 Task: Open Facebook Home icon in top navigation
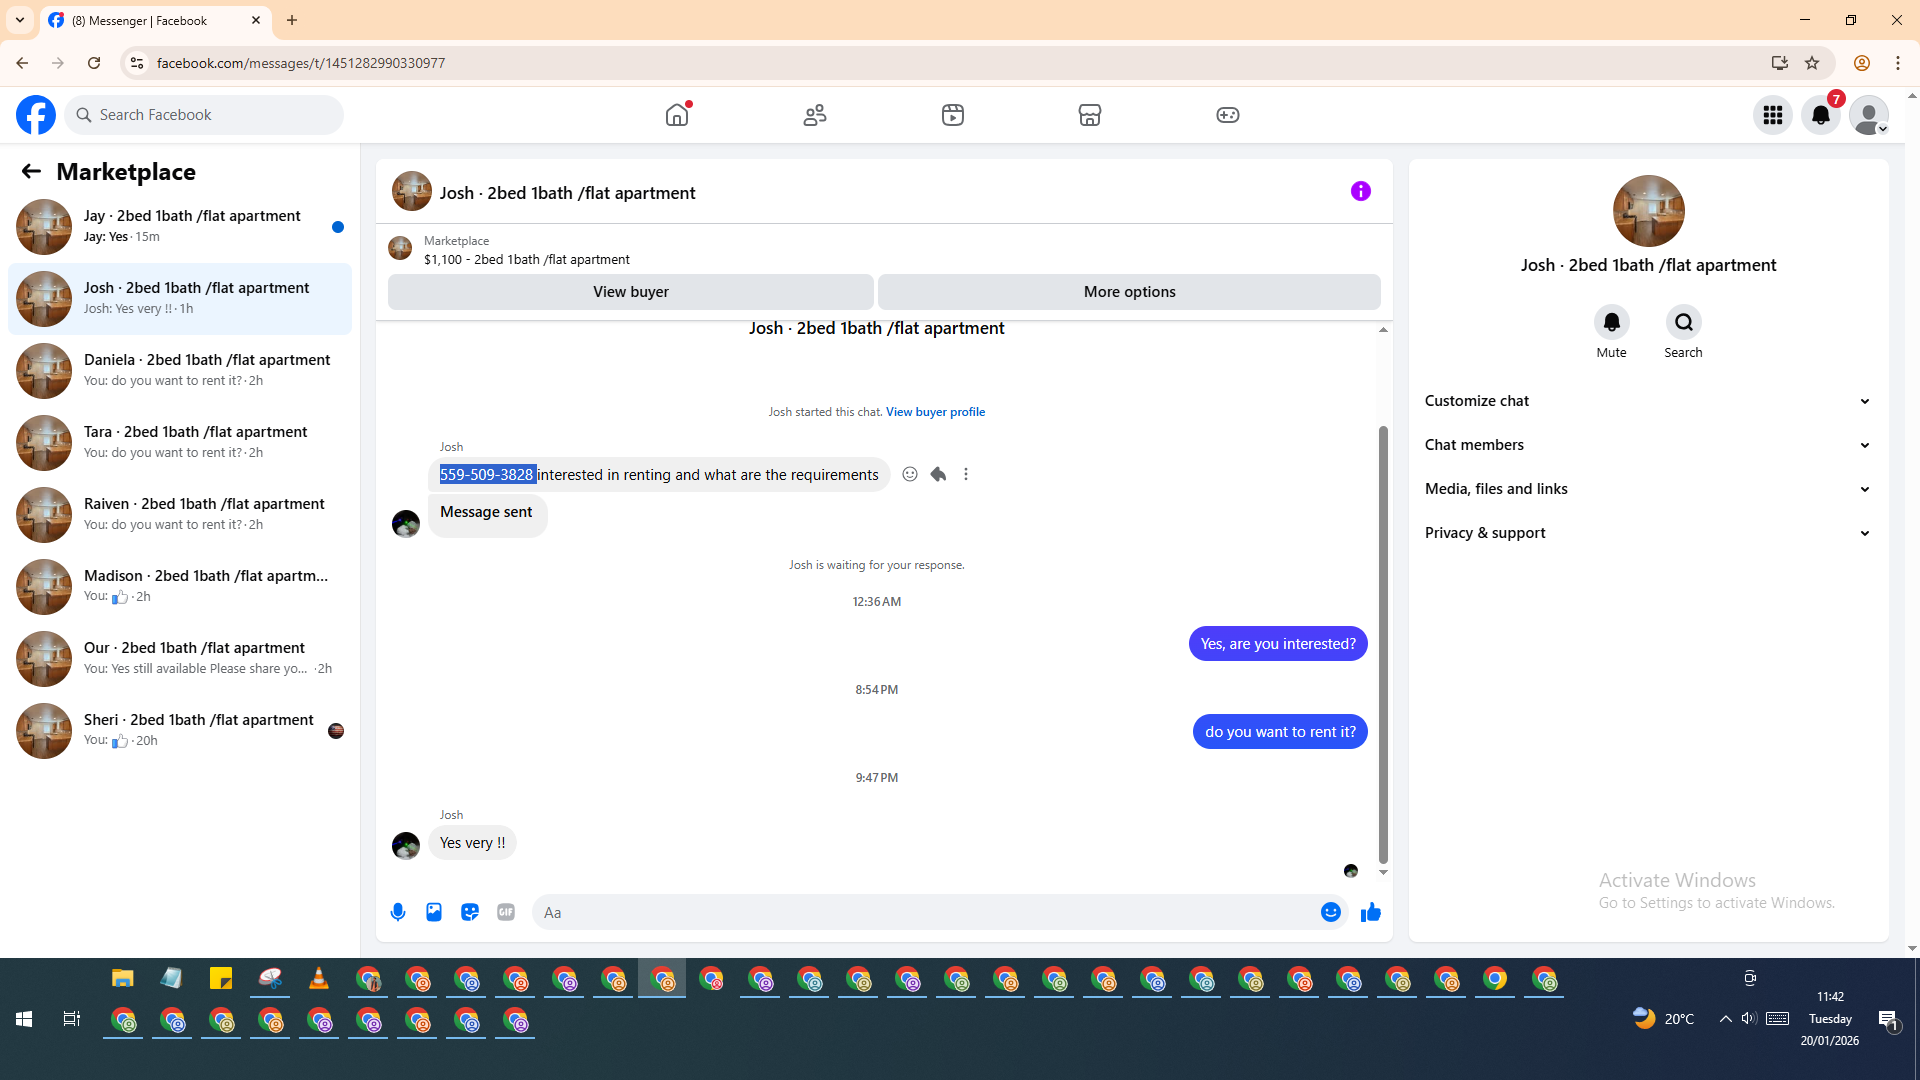(x=677, y=115)
